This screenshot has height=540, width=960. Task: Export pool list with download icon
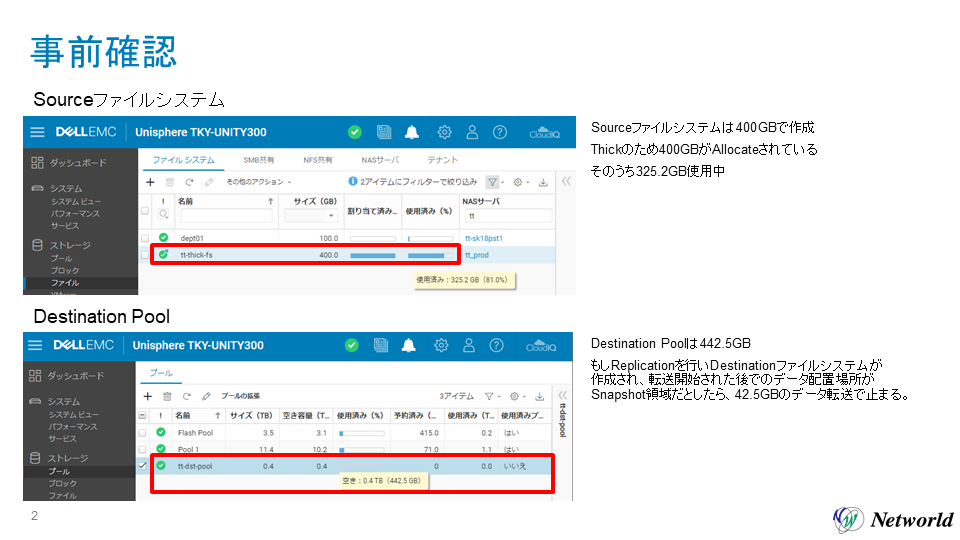pyautogui.click(x=539, y=396)
